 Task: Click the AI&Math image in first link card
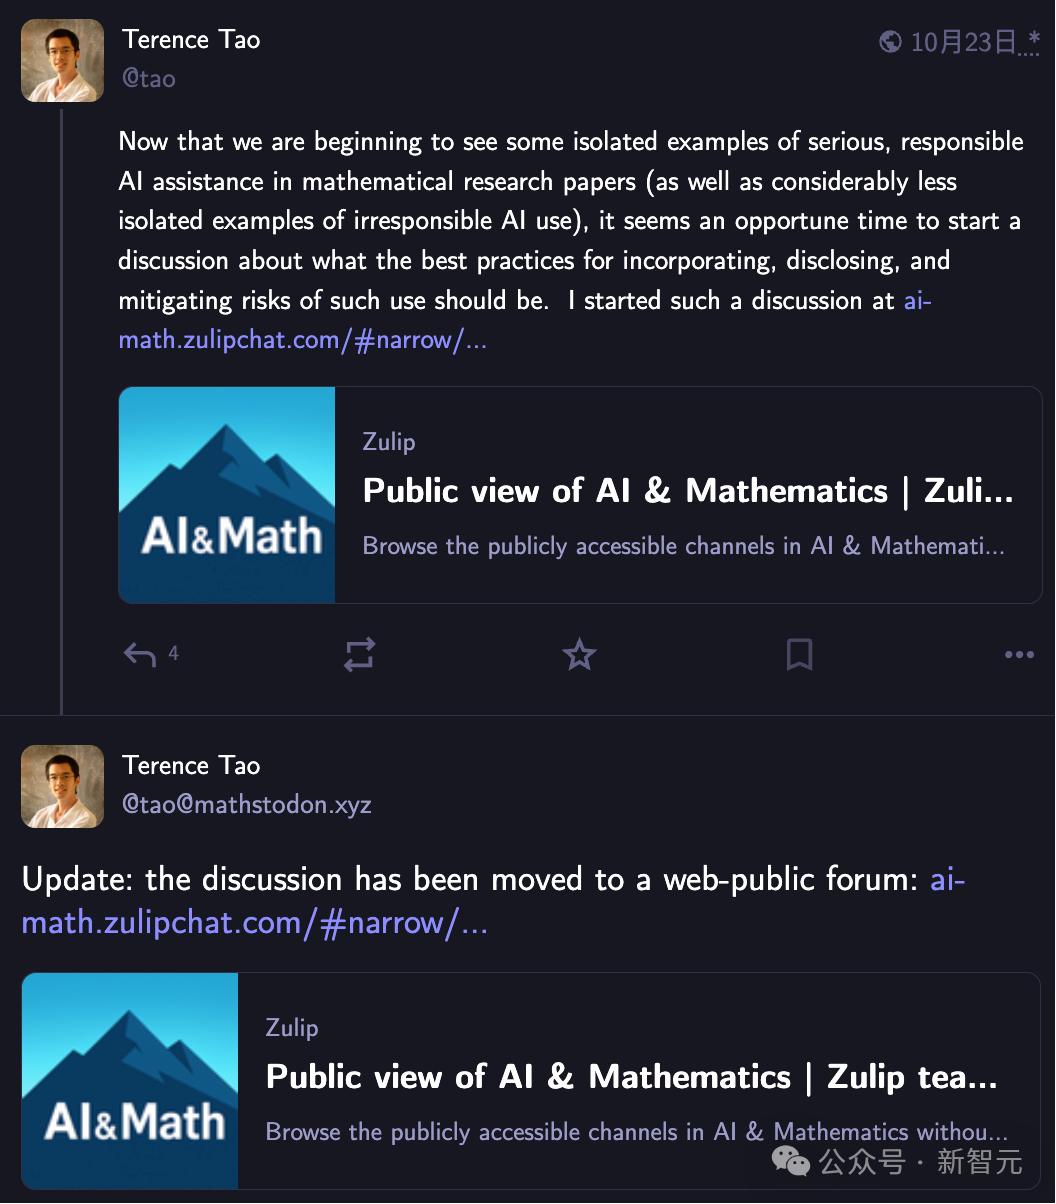point(227,495)
